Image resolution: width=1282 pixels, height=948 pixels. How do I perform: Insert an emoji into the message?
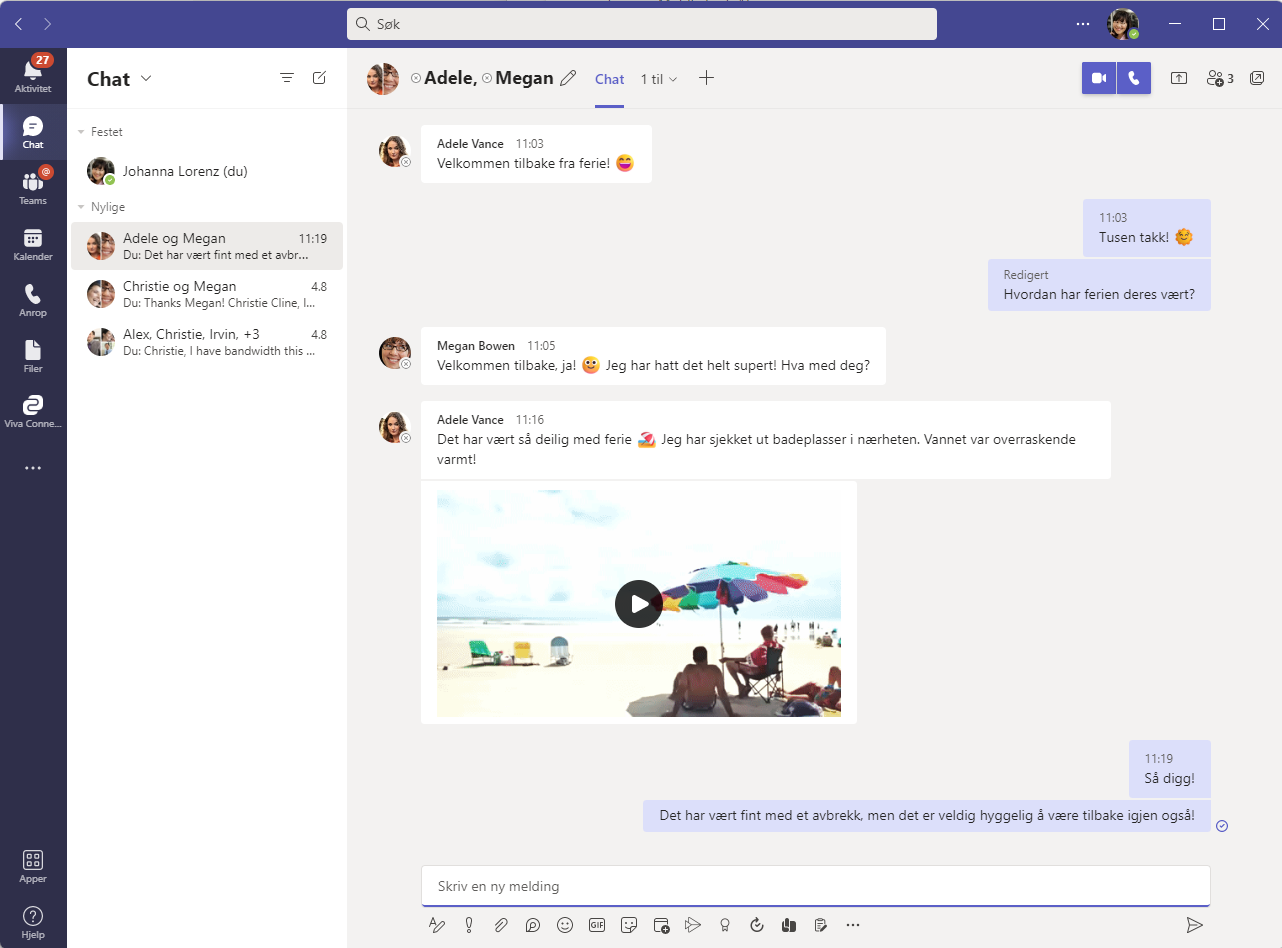[565, 925]
